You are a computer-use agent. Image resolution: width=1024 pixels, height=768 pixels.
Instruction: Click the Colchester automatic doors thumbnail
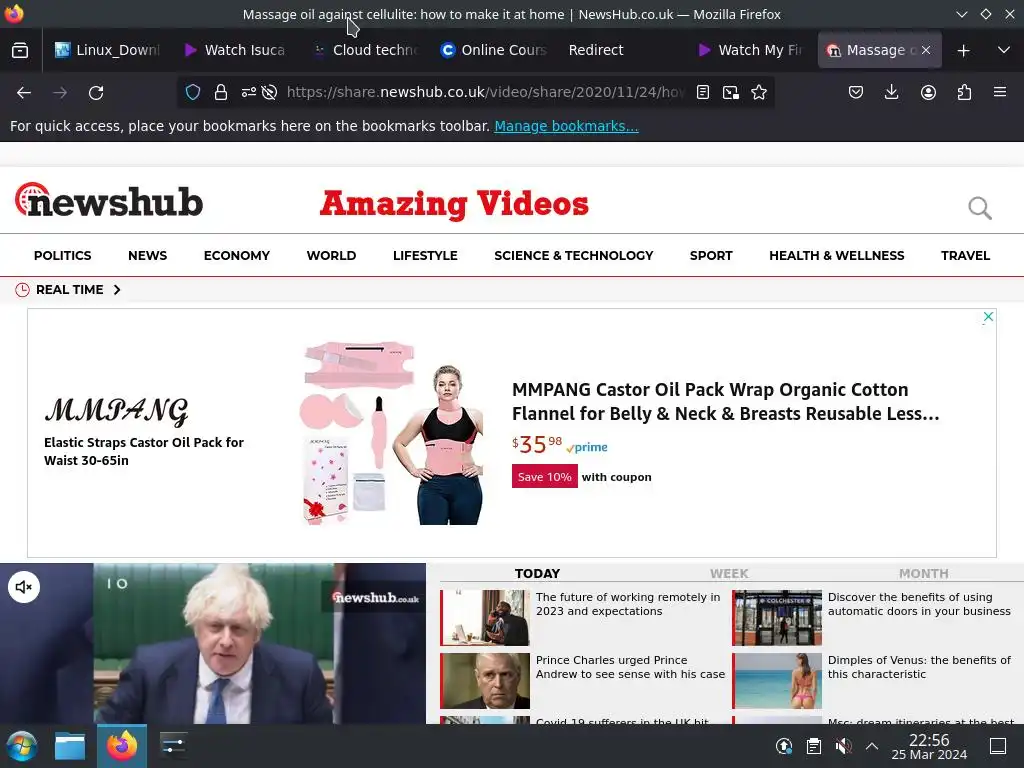click(777, 618)
